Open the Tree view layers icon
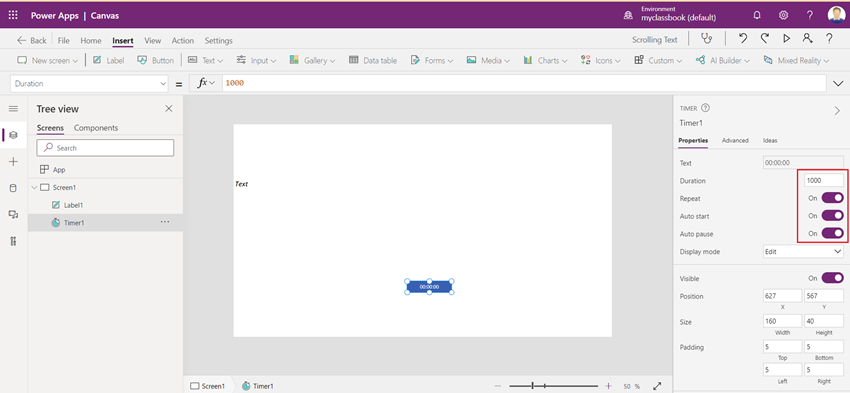 (13, 135)
